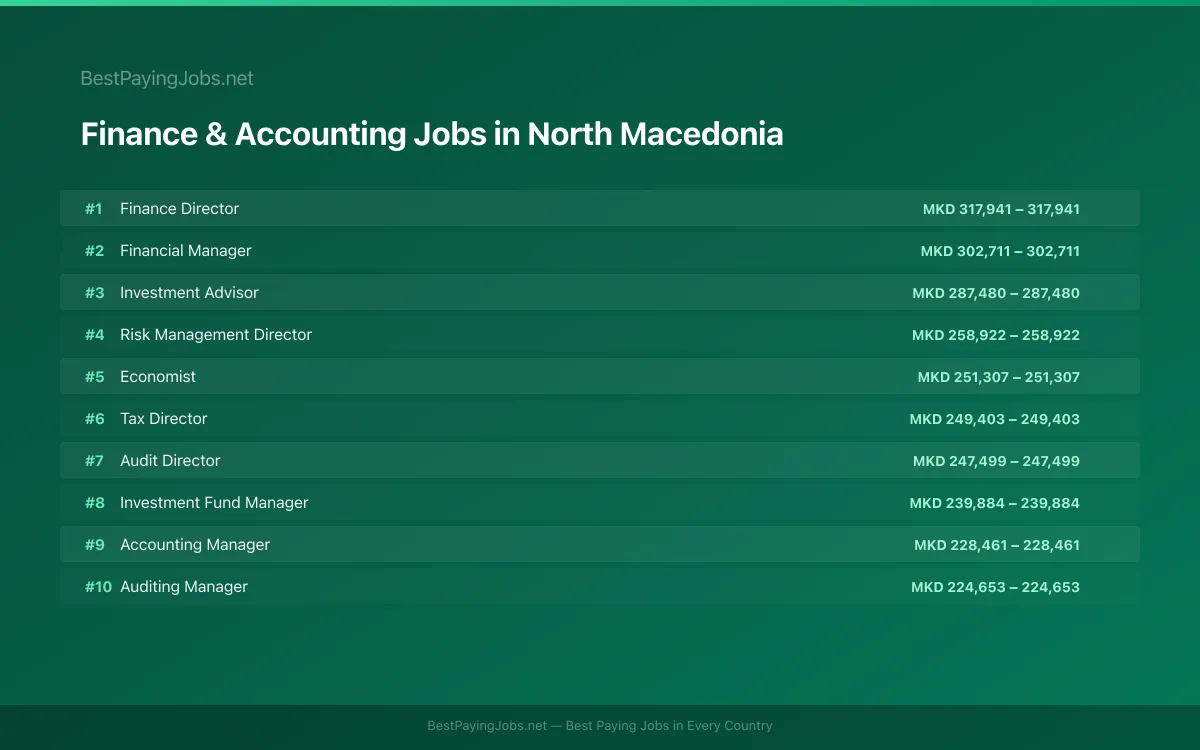The height and width of the screenshot is (750, 1200).
Task: Click the salary MKD 228,461 – 228,461
Action: 997,545
